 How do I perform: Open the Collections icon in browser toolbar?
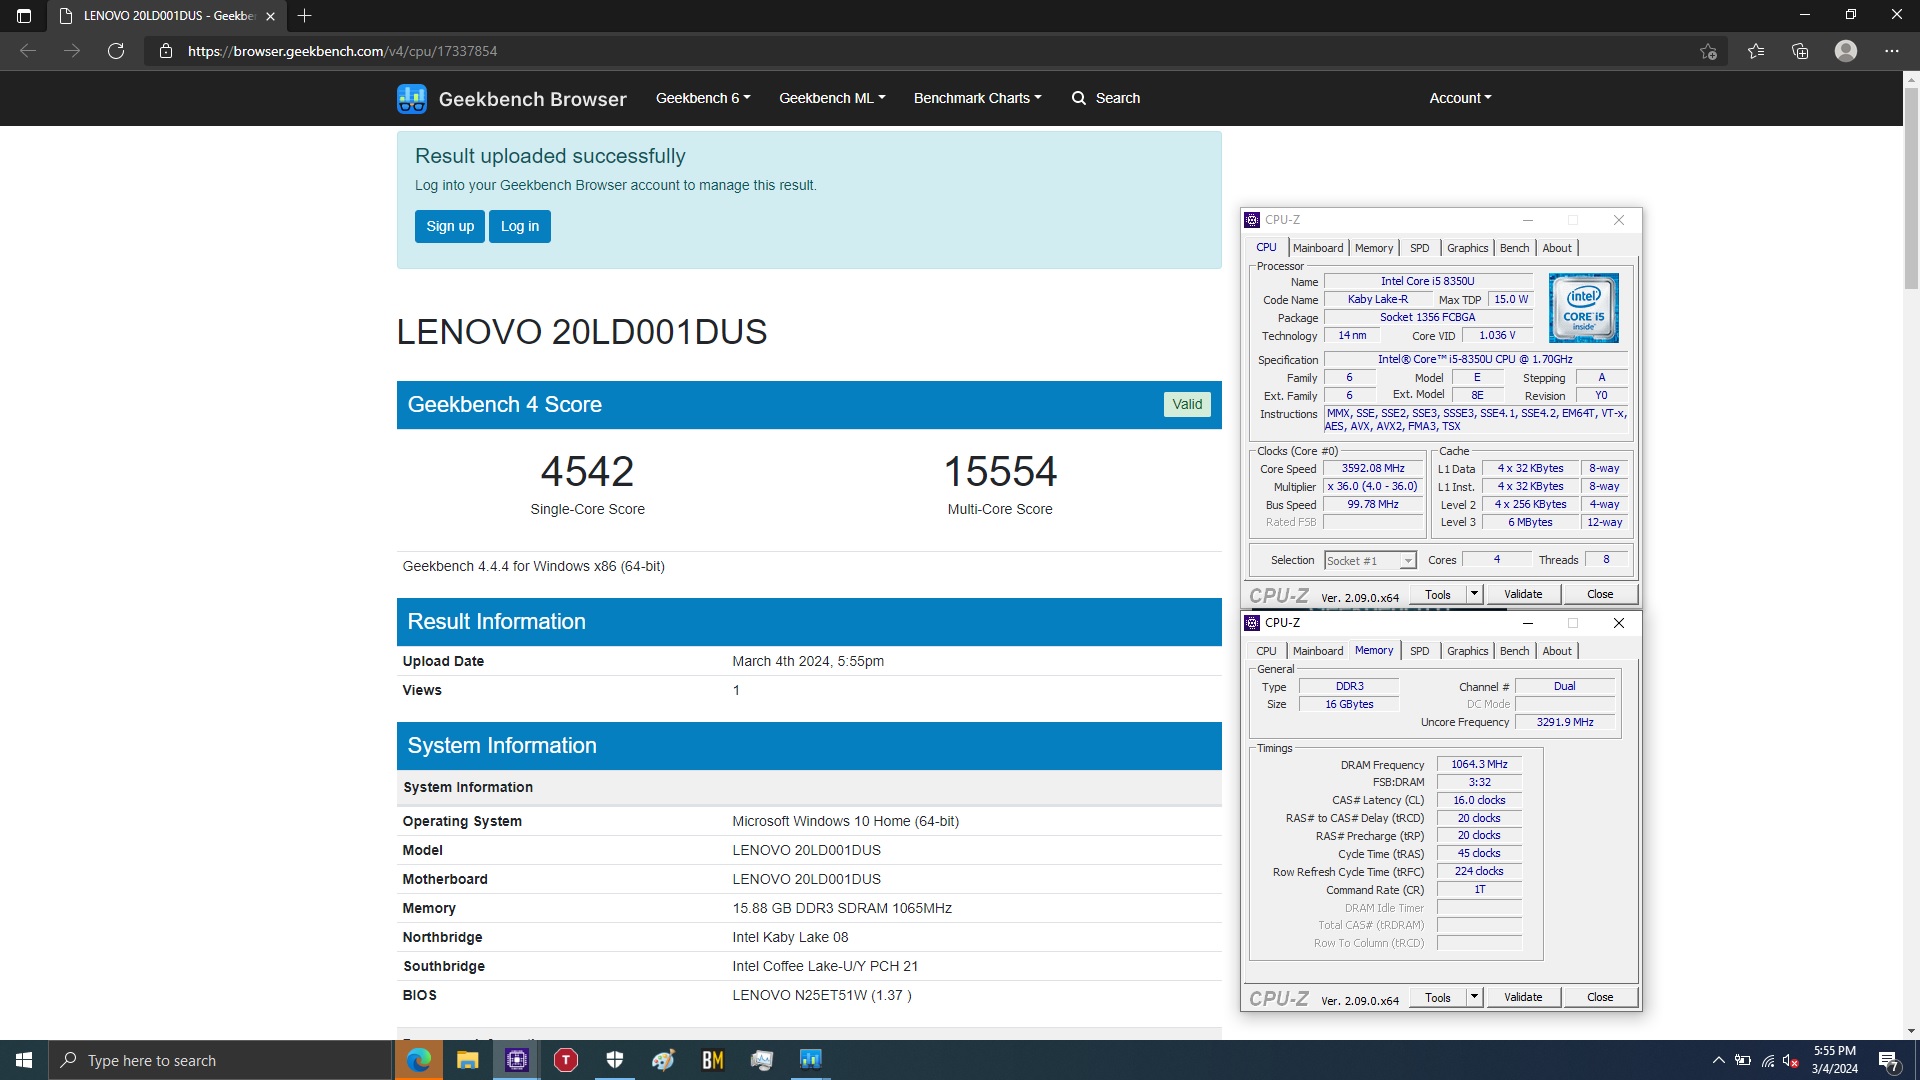[x=1800, y=51]
